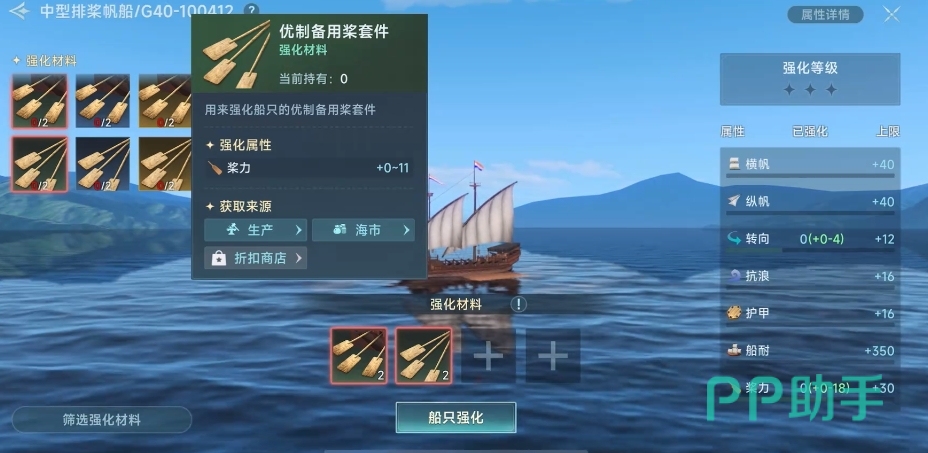Click the 护甲 armor attribute icon
Viewport: 928px width, 453px height.
point(734,313)
